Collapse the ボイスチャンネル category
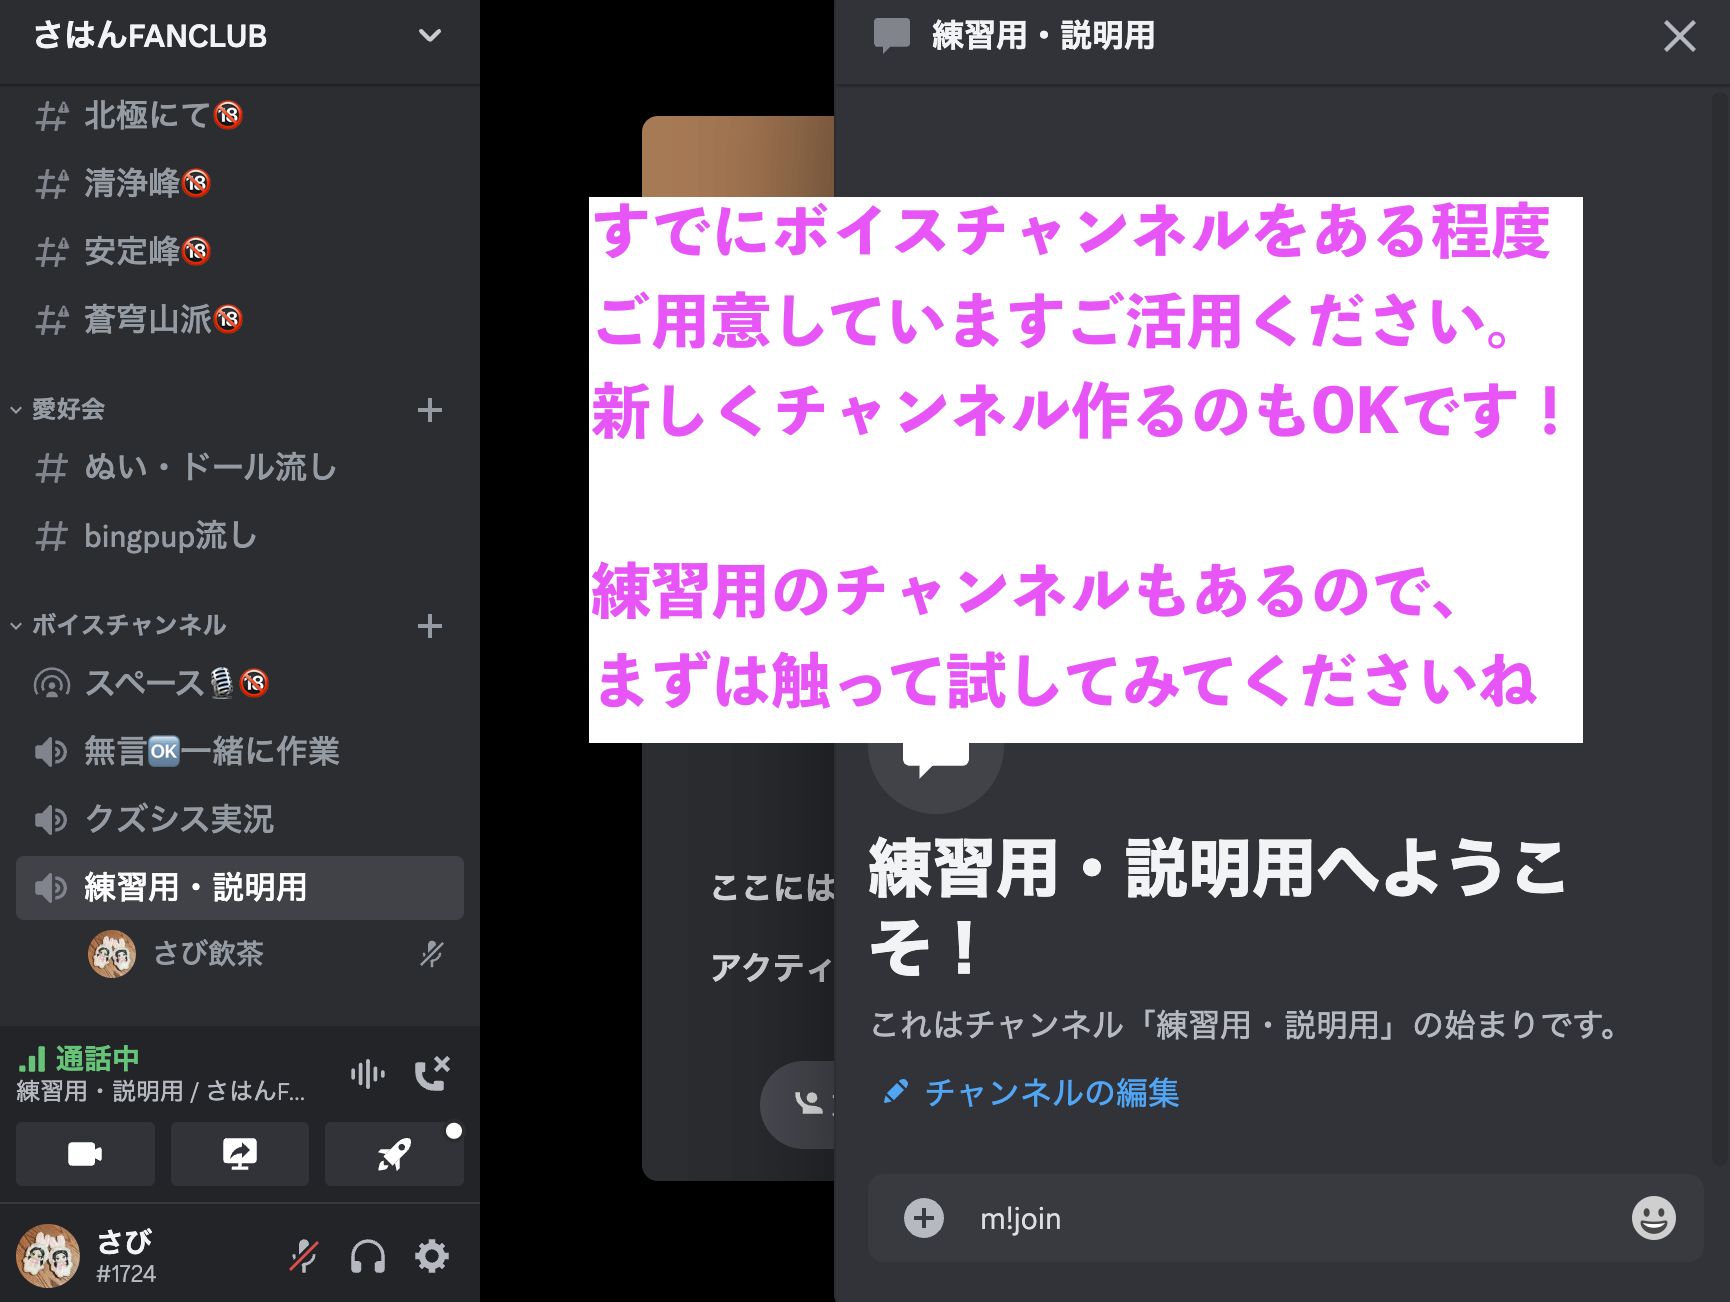This screenshot has width=1730, height=1302. point(118,625)
